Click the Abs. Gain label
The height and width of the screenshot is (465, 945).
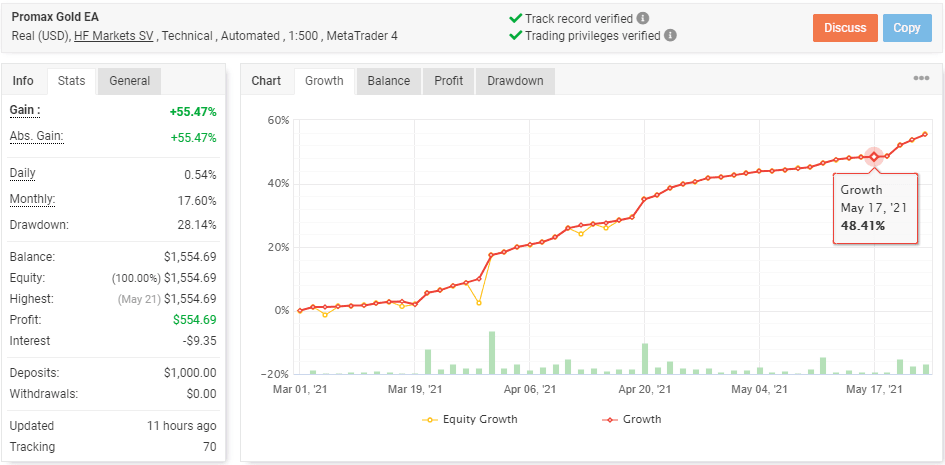tap(37, 137)
